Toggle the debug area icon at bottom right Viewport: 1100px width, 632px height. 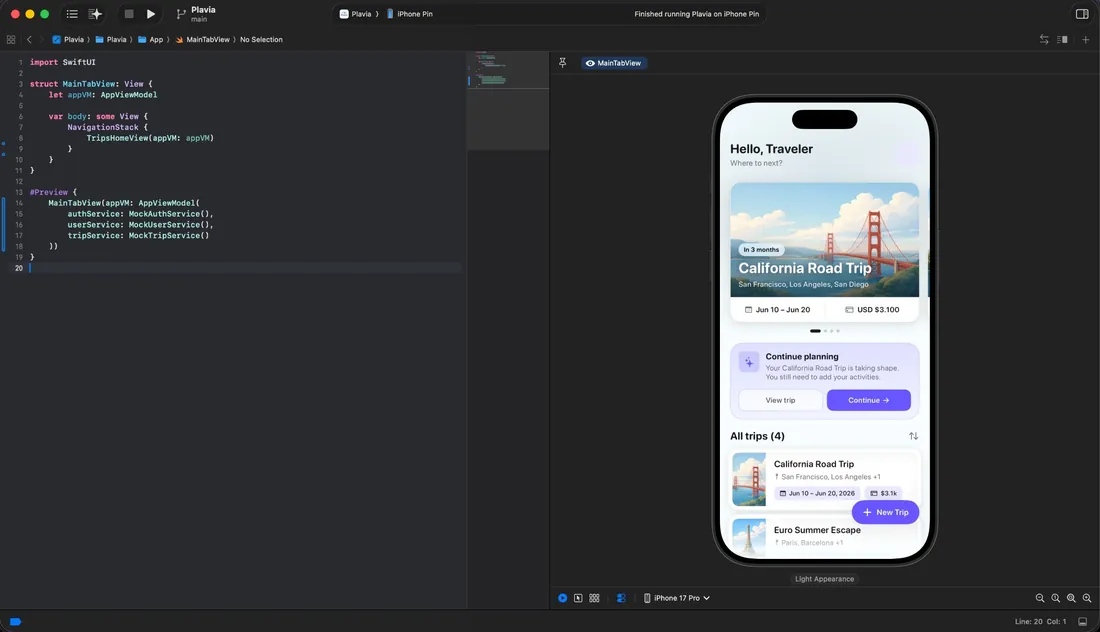[x=1082, y=621]
